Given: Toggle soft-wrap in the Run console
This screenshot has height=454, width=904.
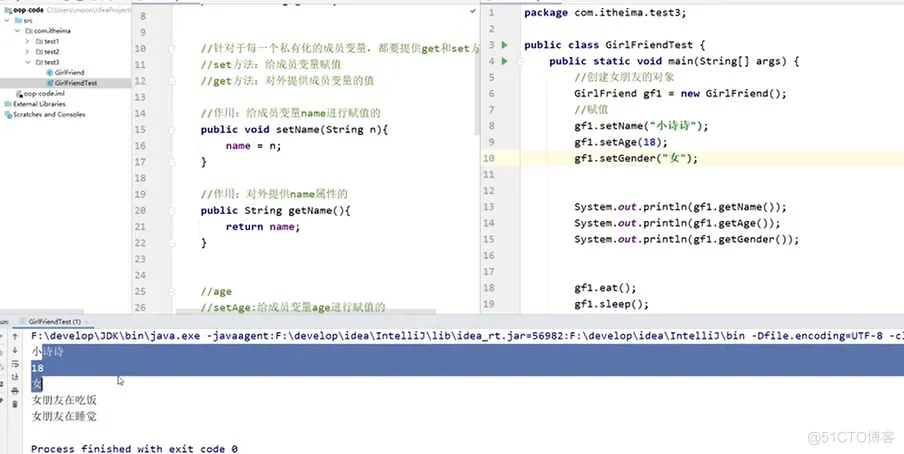Looking at the screenshot, I should click(x=15, y=364).
